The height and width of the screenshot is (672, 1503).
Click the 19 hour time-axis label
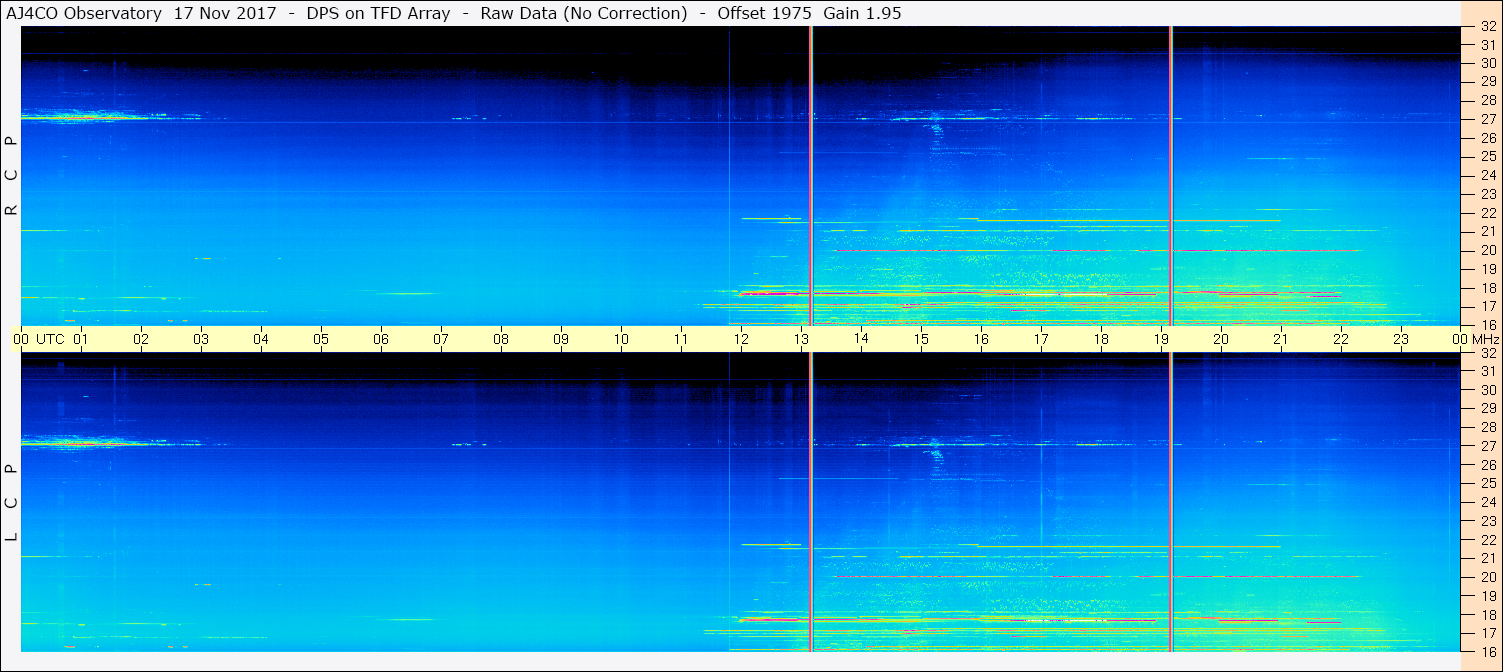(x=1161, y=339)
